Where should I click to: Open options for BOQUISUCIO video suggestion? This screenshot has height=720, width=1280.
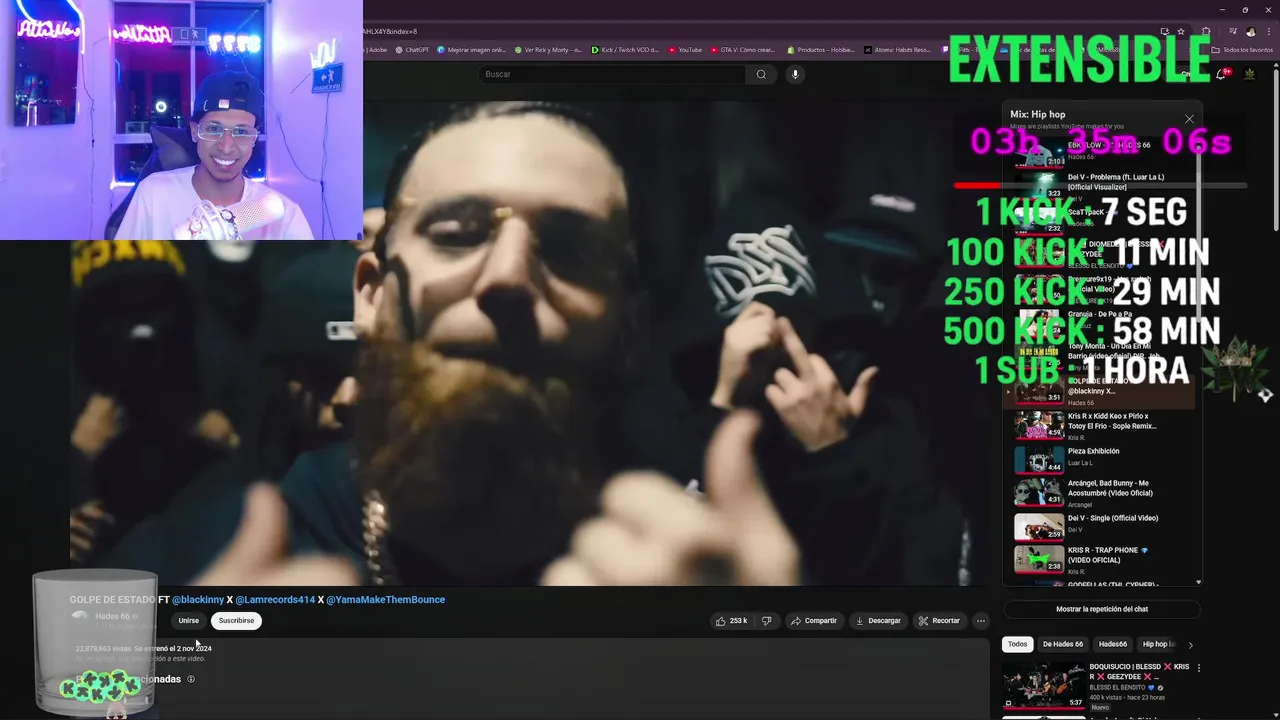(1199, 668)
